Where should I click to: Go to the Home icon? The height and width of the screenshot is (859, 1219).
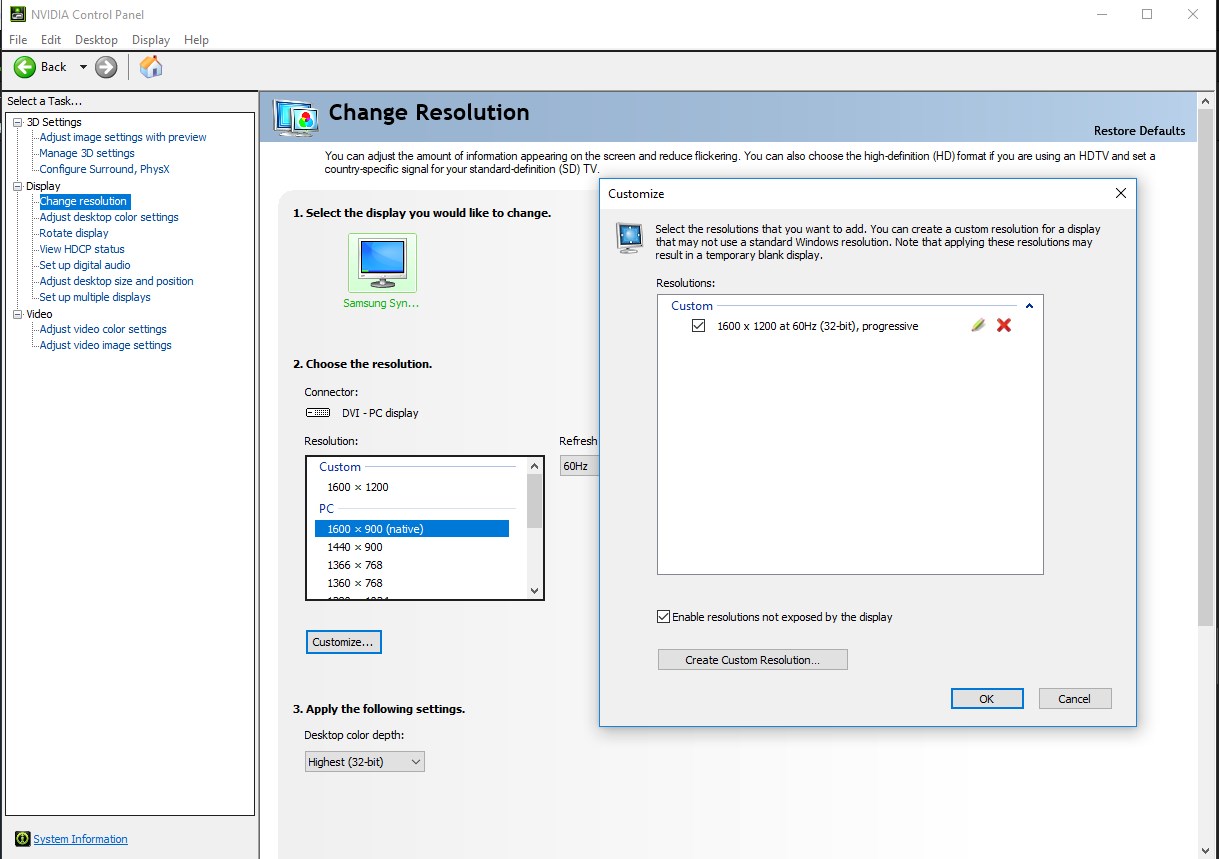click(151, 67)
